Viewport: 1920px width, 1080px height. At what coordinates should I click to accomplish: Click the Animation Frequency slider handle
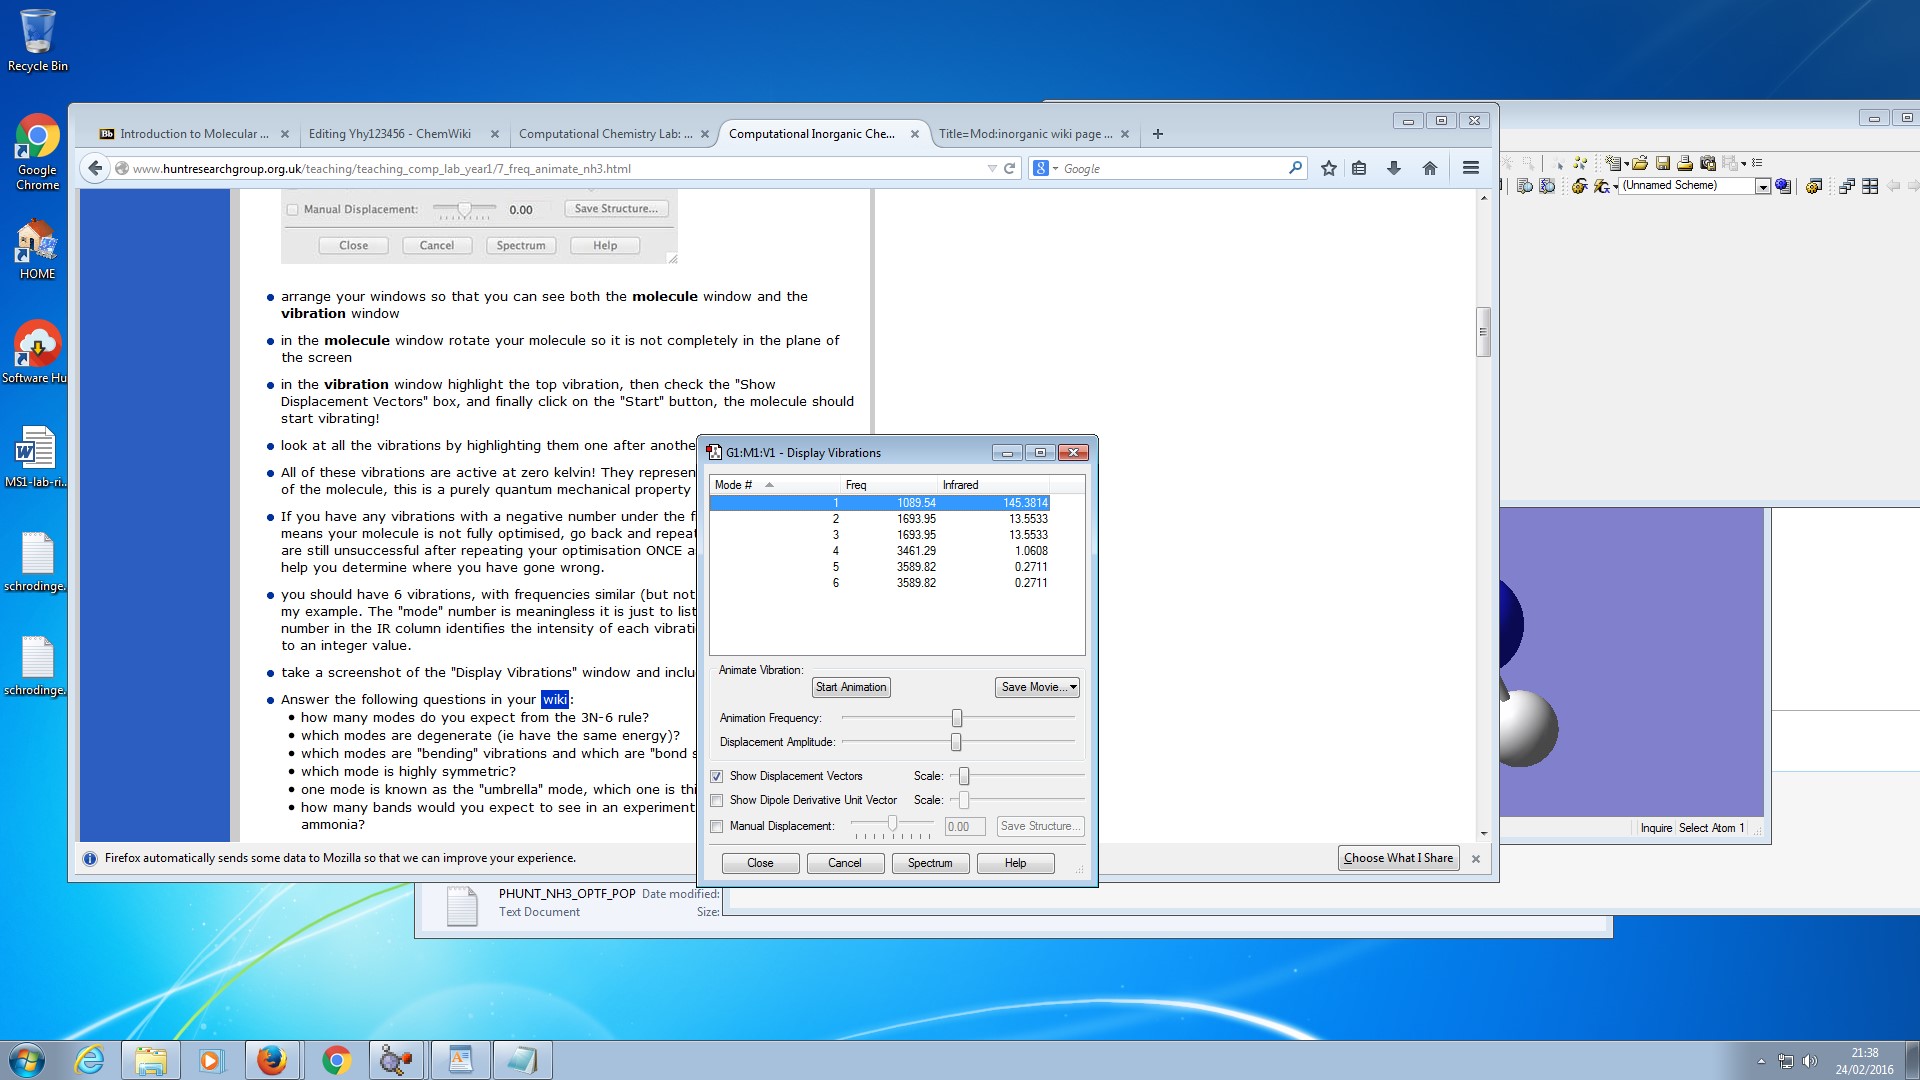coord(957,718)
